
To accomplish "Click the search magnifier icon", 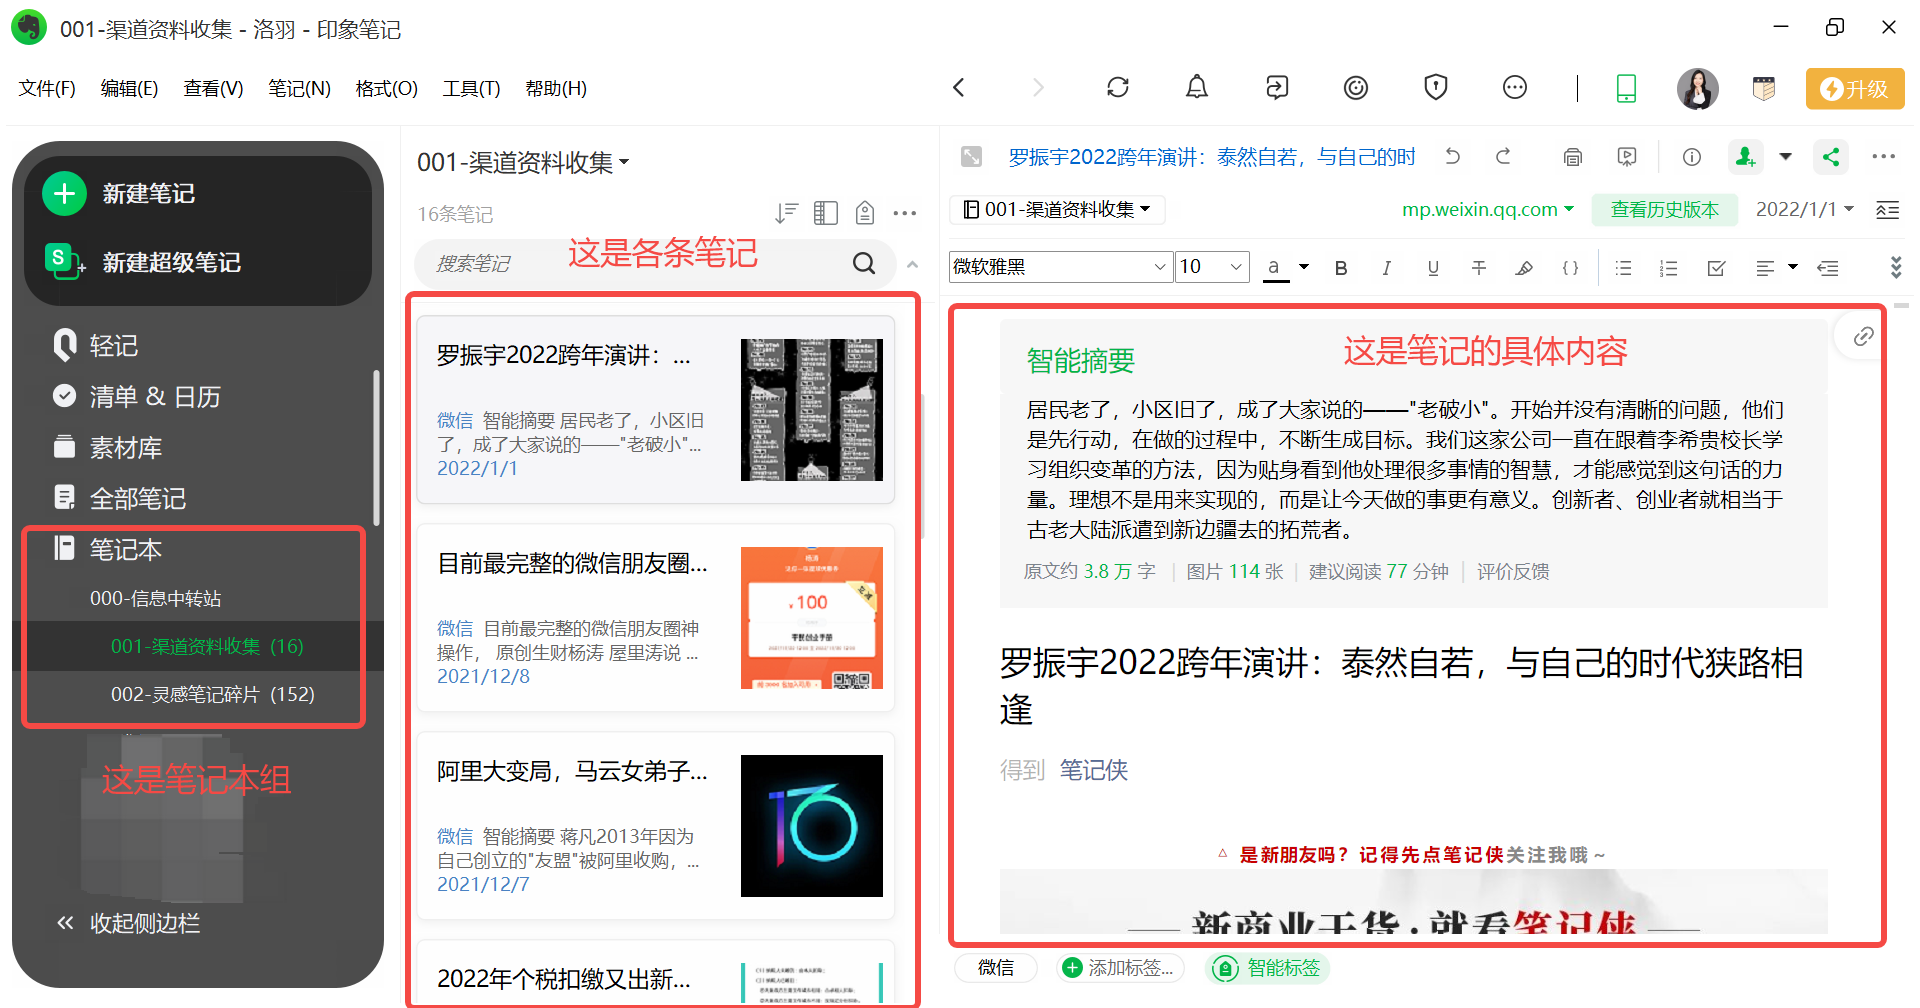I will [x=864, y=263].
